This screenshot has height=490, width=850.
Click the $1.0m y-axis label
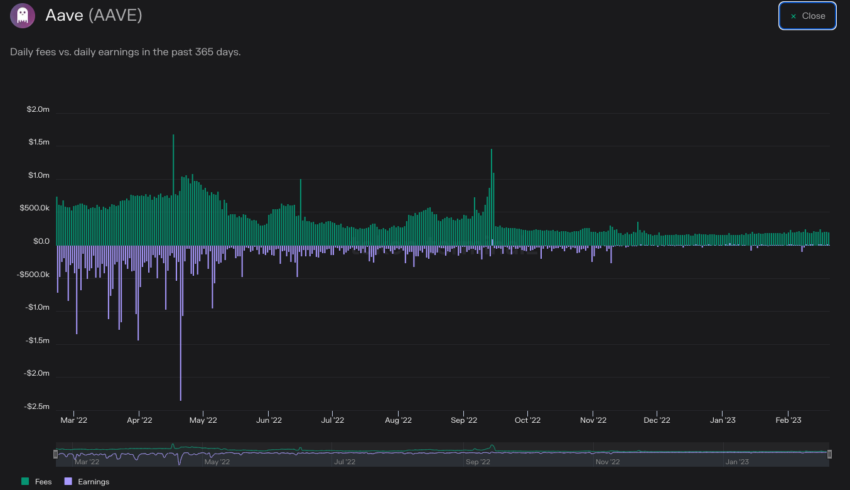click(x=38, y=175)
